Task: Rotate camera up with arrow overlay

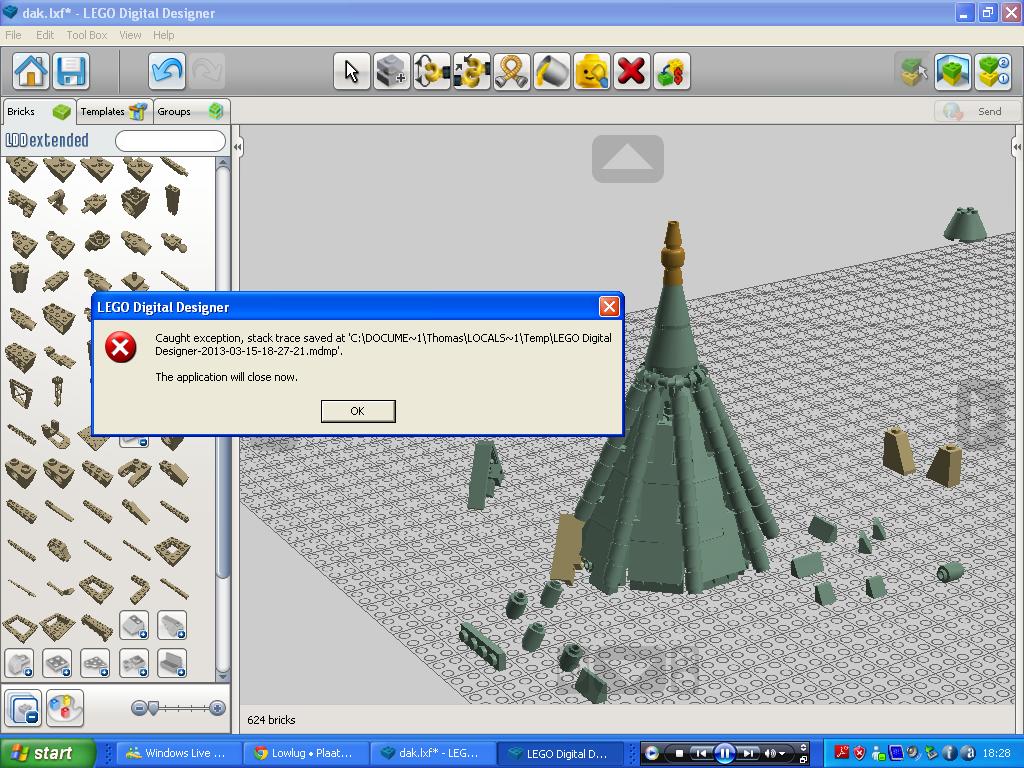Action: (x=628, y=159)
